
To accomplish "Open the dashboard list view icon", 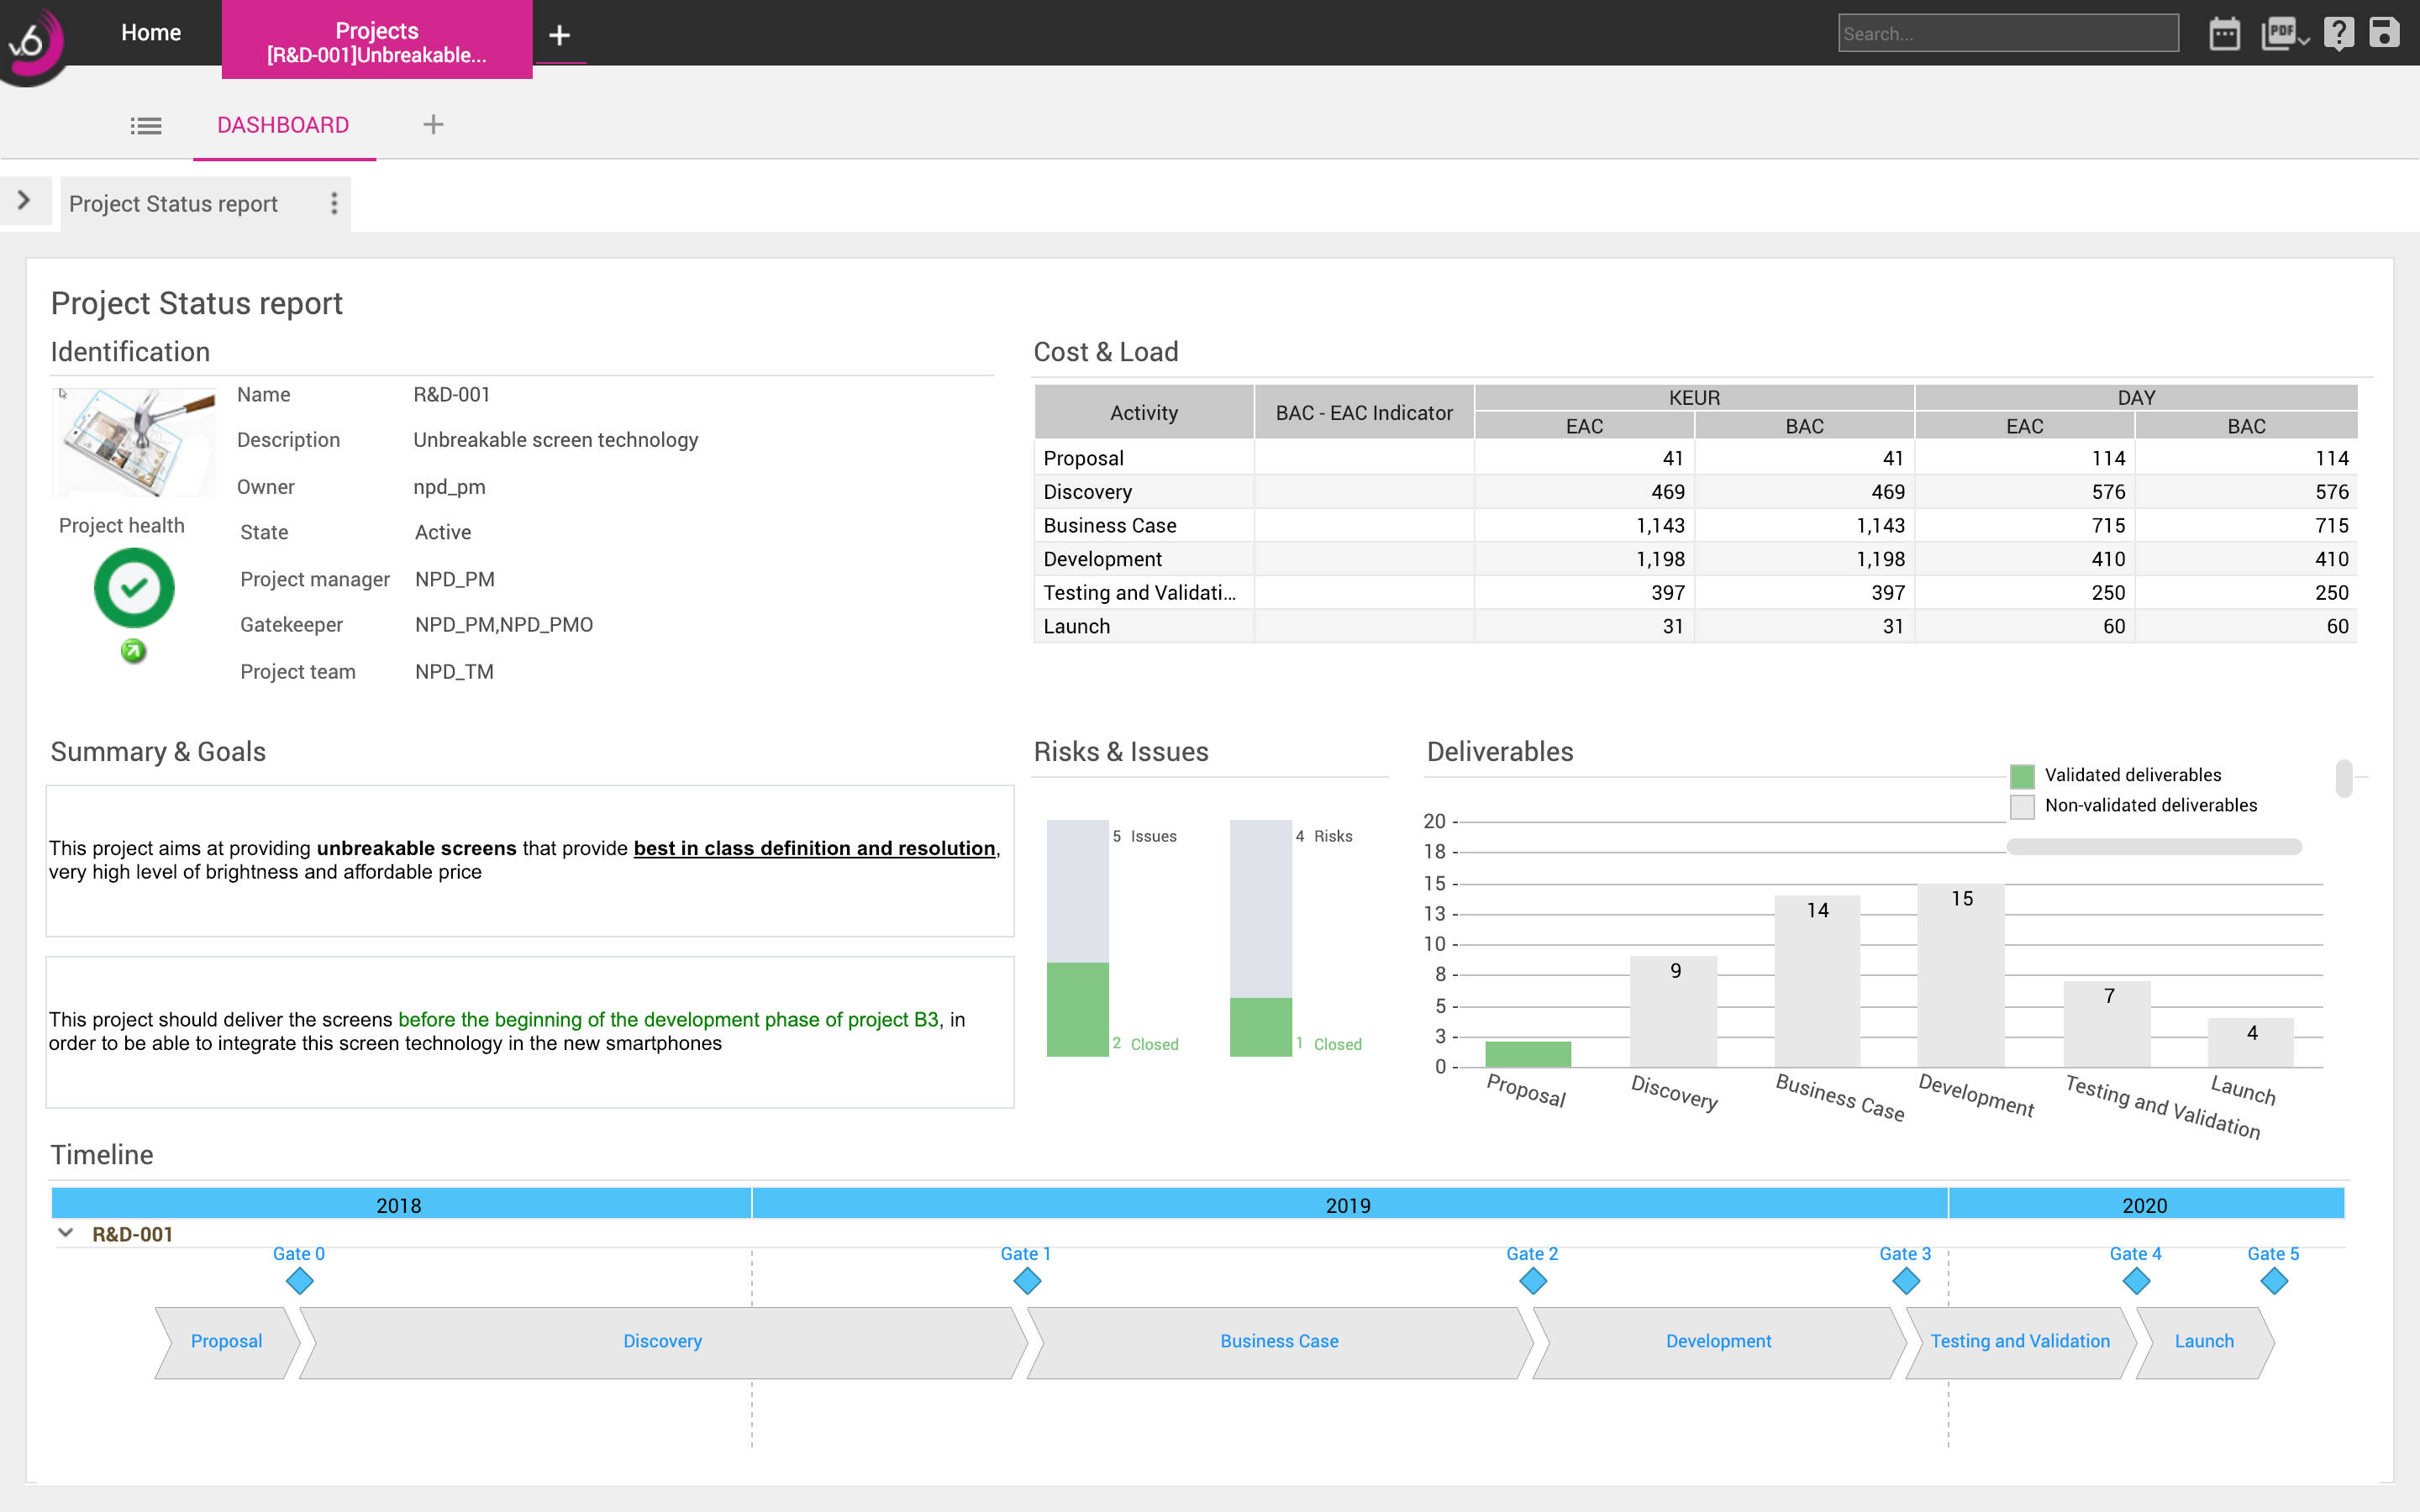I will pos(146,125).
